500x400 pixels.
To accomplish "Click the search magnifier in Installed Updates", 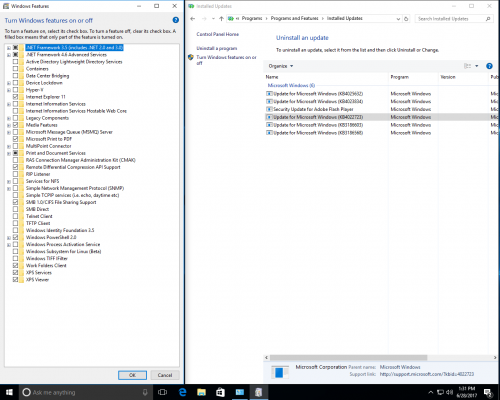I will point(488,19).
